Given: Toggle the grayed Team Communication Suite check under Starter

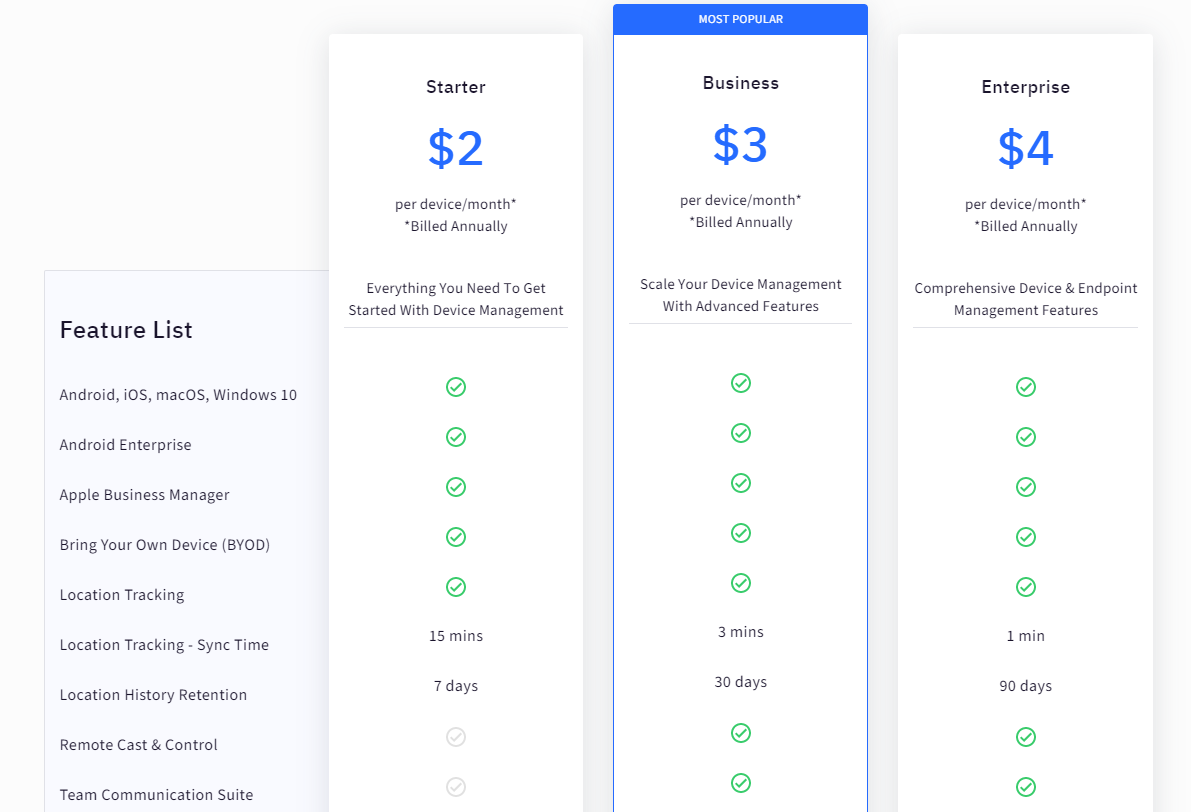Looking at the screenshot, I should (x=456, y=787).
